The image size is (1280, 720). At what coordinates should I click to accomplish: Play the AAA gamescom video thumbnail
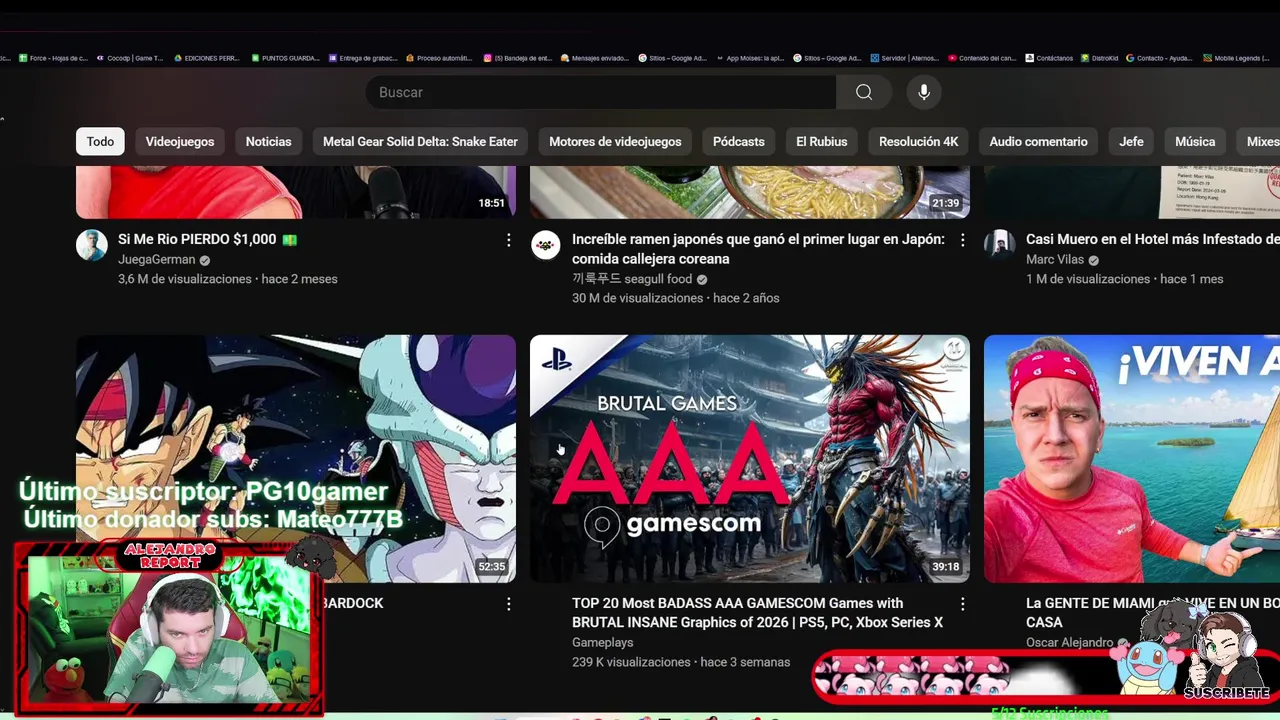click(750, 459)
